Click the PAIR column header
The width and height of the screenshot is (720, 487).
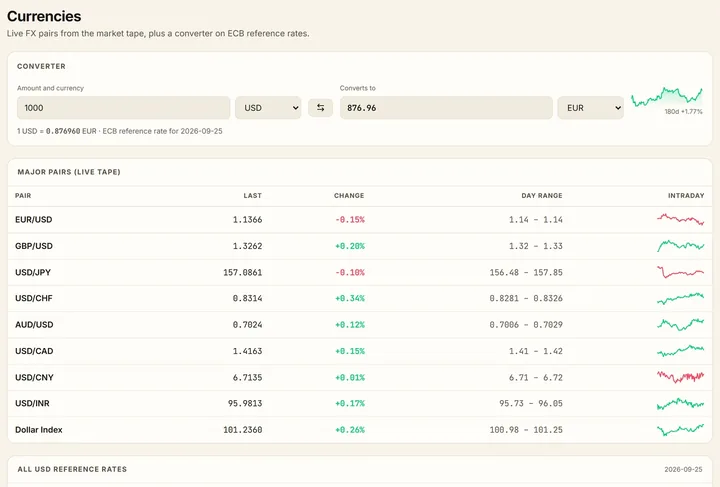tap(23, 196)
